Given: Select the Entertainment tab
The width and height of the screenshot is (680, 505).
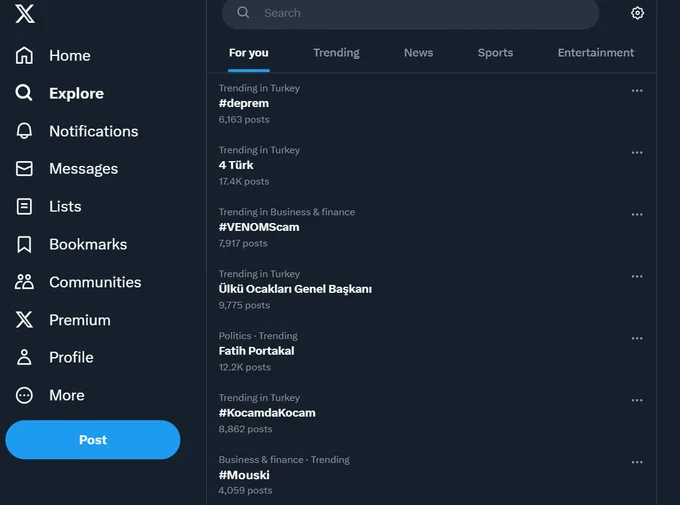Looking at the screenshot, I should tap(596, 53).
